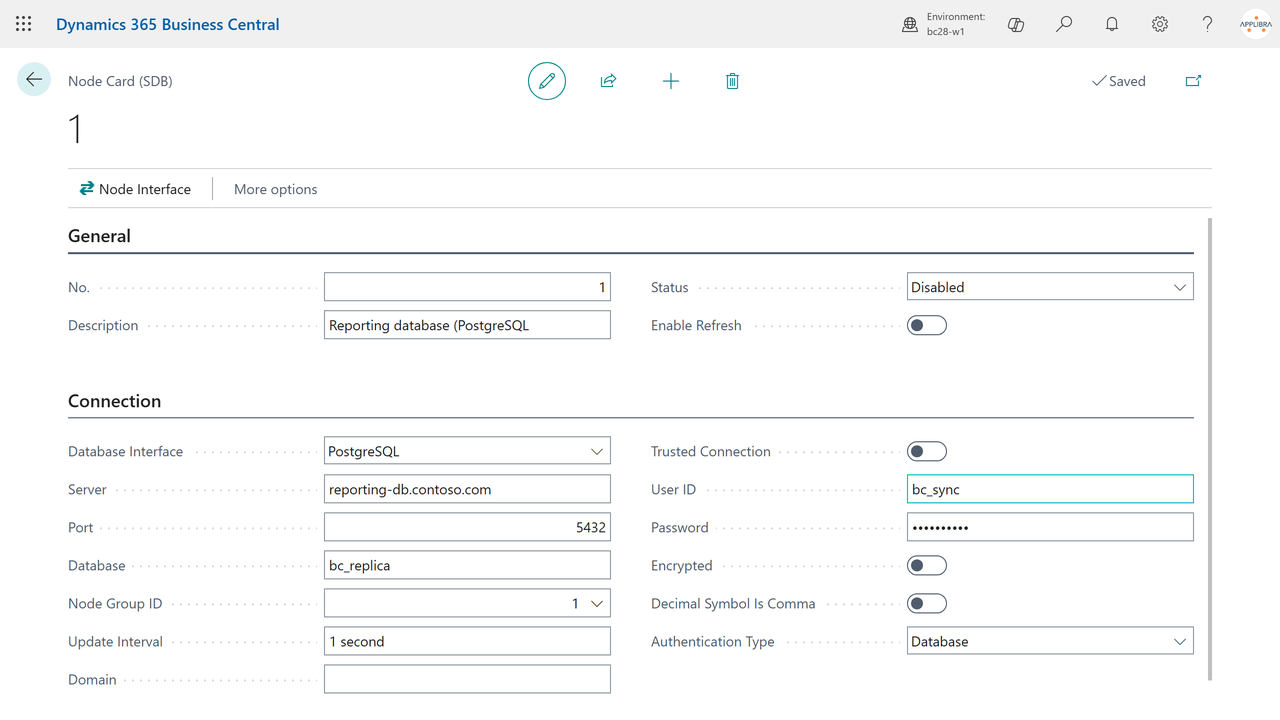
Task: Open the Copilot icon in the header
Action: 1016,25
